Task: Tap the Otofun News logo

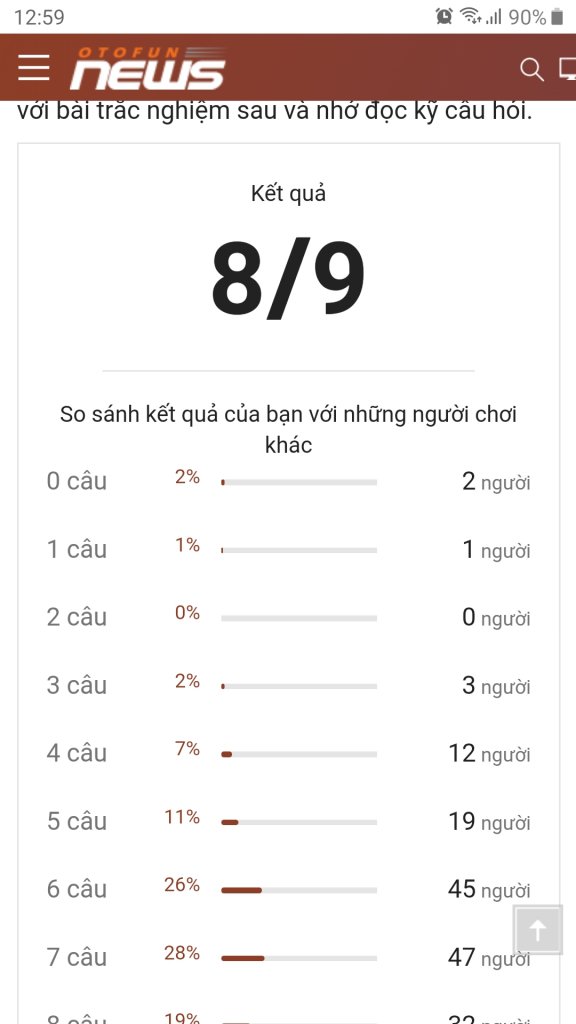Action: click(x=148, y=68)
